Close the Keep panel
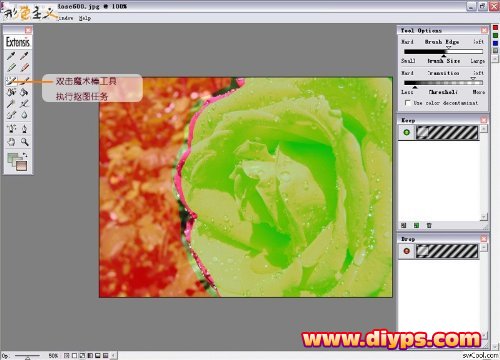This screenshot has height=360, width=500. 484,119
